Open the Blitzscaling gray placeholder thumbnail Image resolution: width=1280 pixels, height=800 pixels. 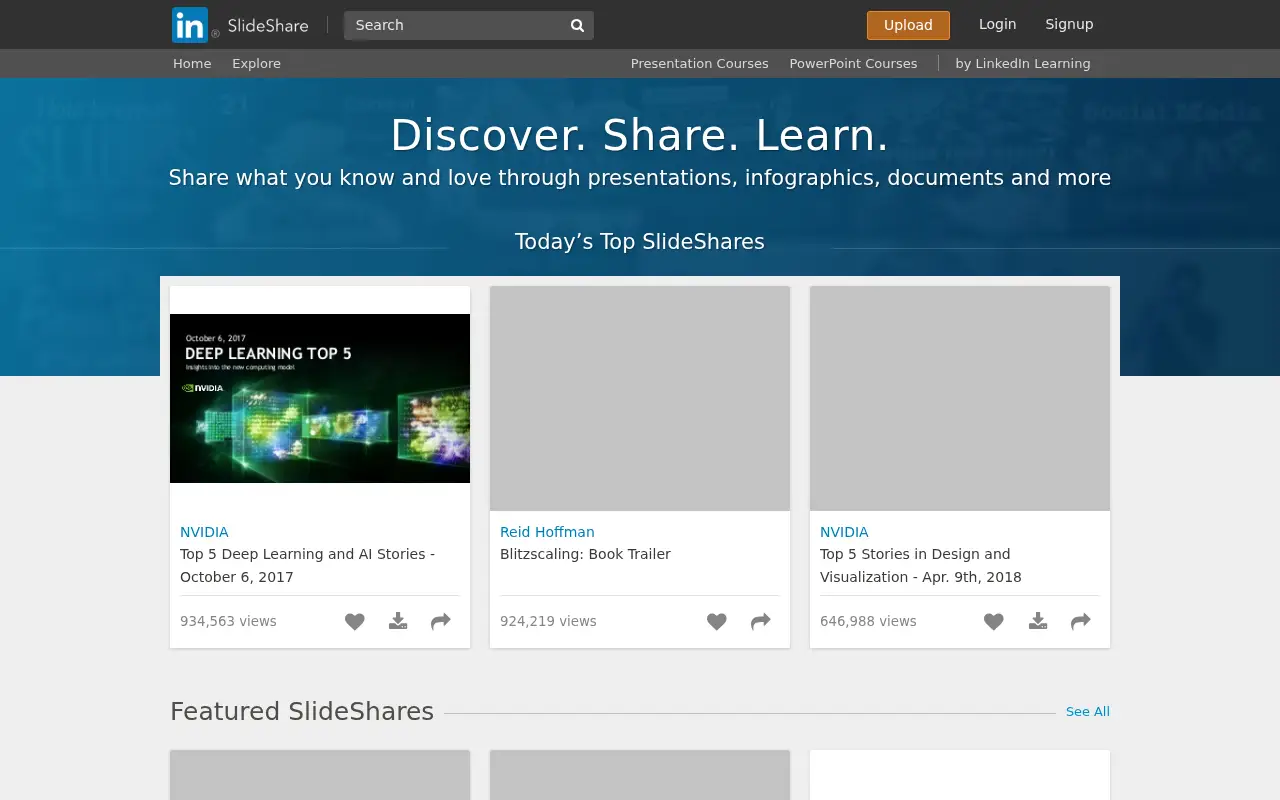[640, 398]
